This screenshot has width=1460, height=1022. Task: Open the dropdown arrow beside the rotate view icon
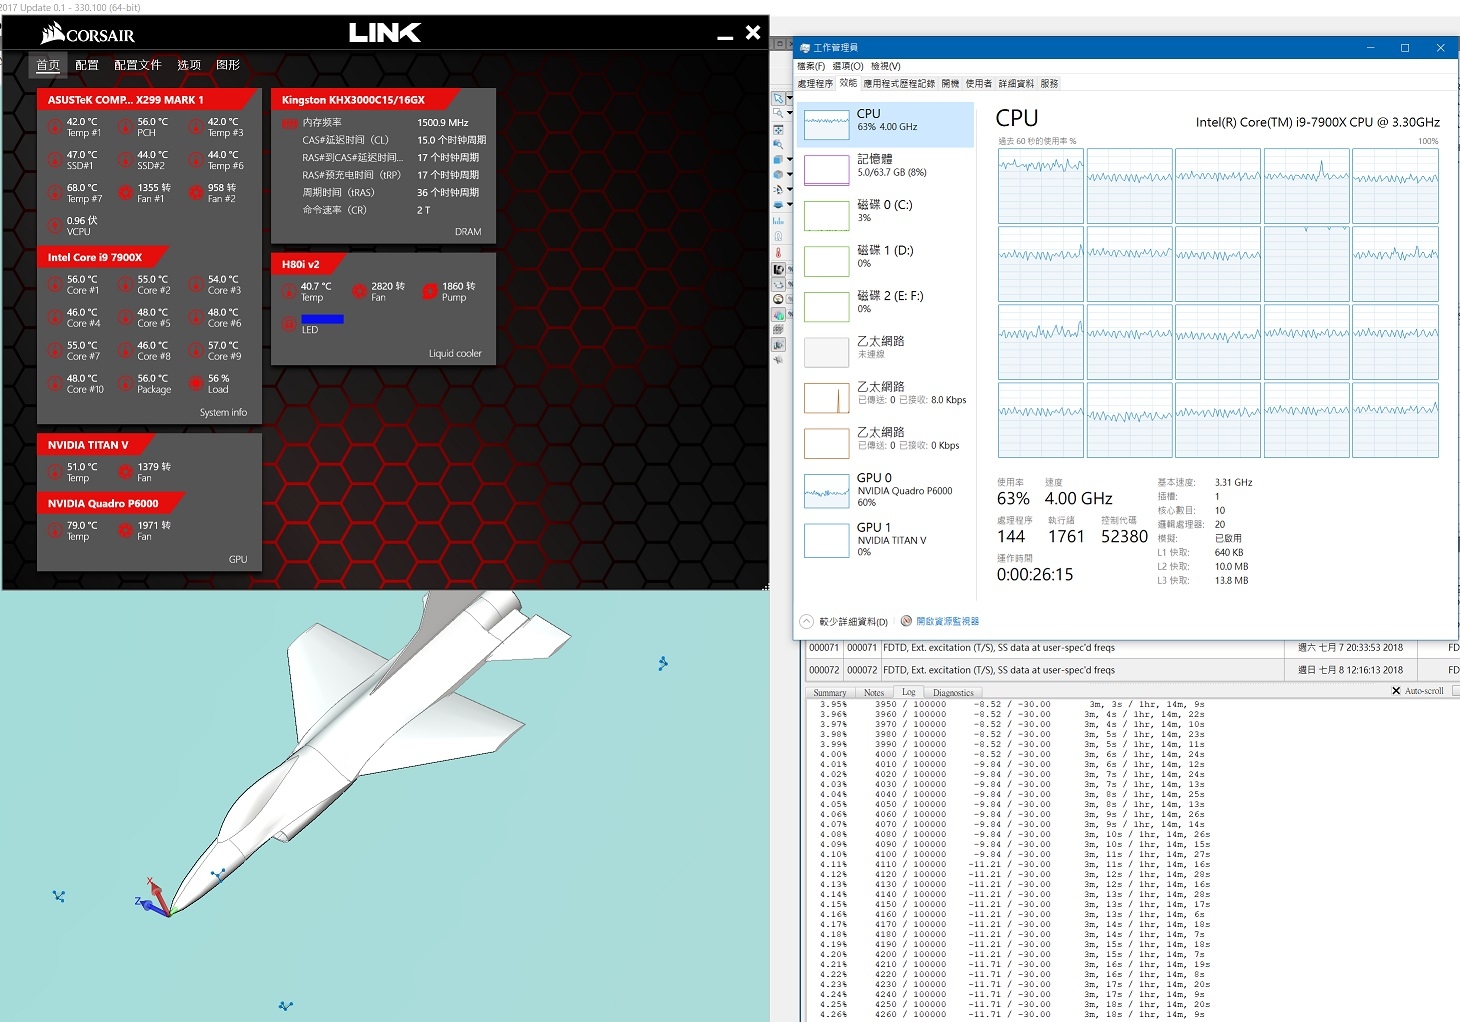(789, 189)
